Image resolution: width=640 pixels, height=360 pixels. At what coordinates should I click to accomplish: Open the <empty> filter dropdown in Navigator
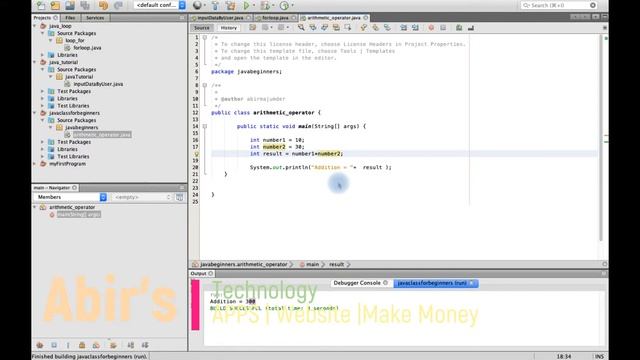[142, 197]
